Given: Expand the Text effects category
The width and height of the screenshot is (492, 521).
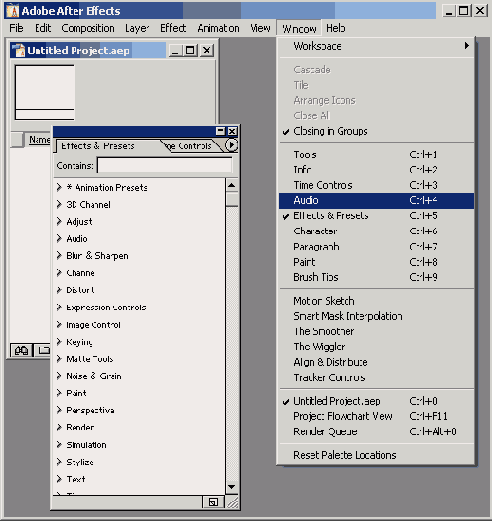Looking at the screenshot, I should point(59,479).
